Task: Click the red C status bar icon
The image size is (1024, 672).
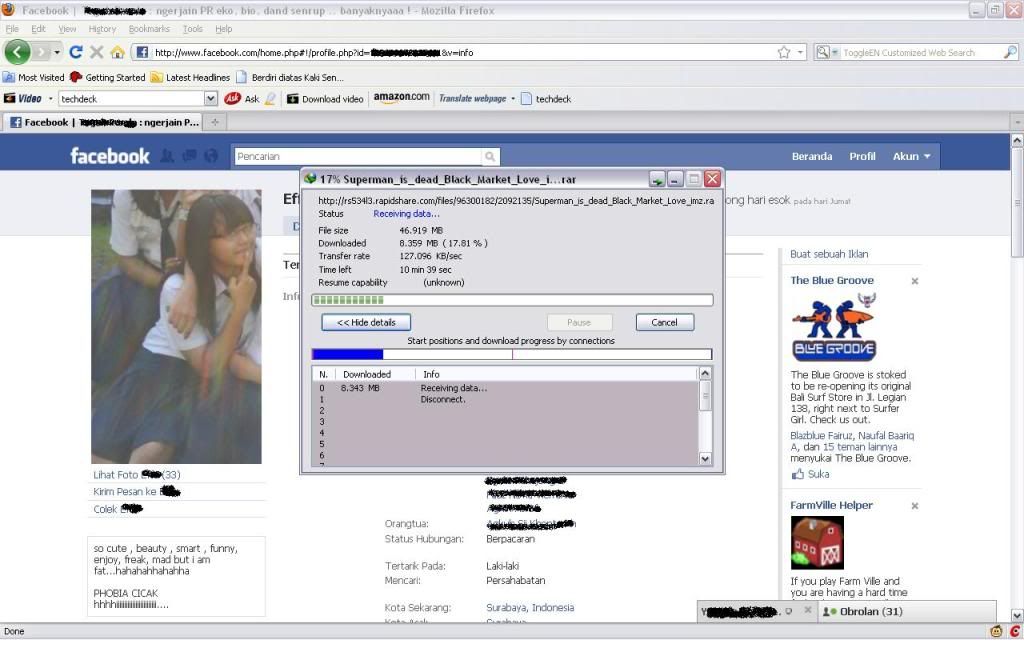Action: 1015,631
